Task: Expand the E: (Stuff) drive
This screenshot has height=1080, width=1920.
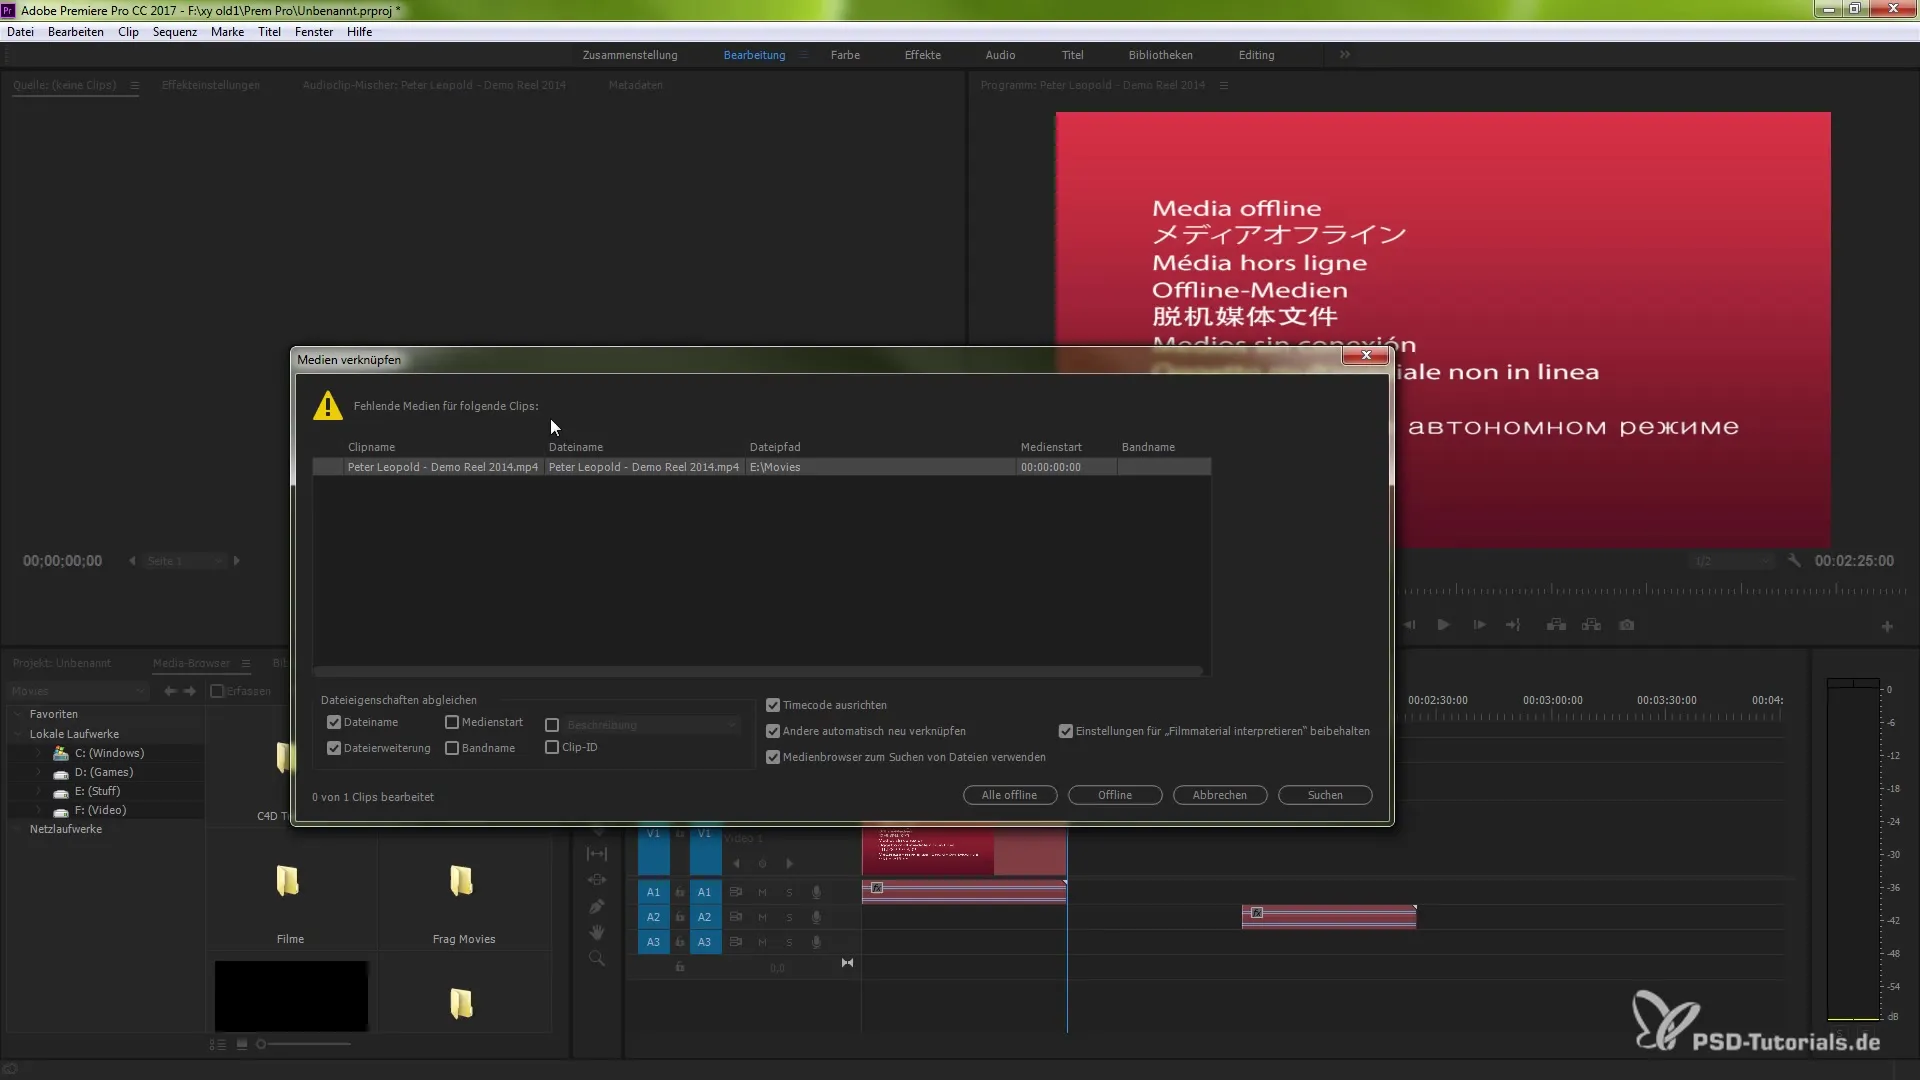Action: click(39, 791)
